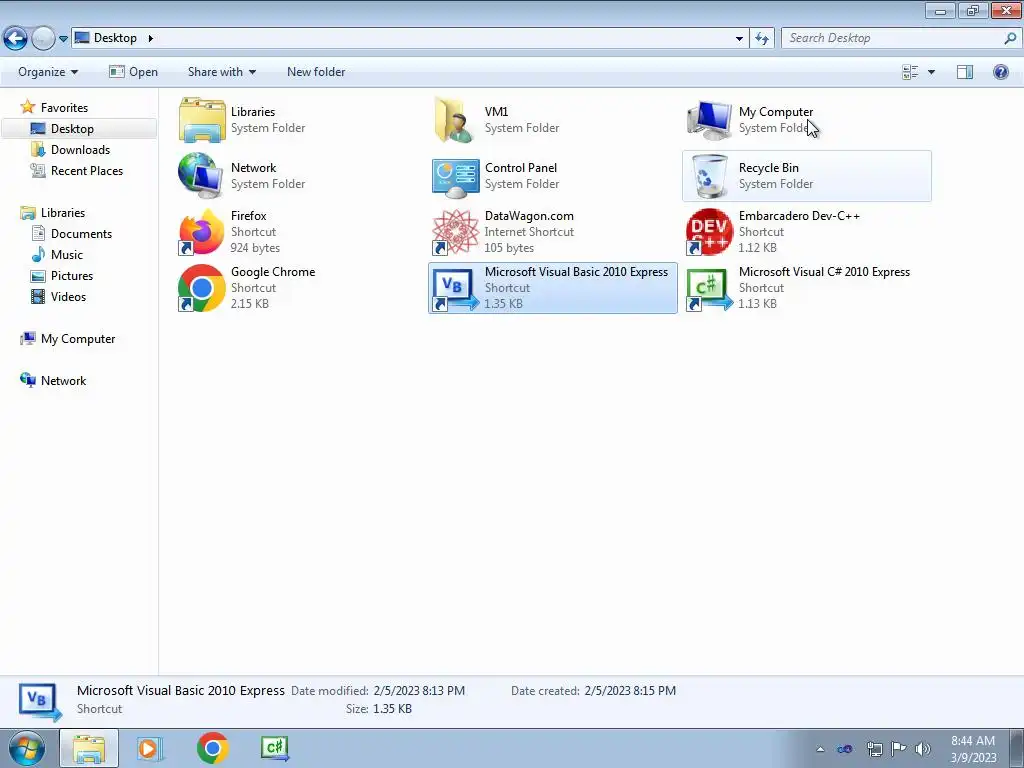The height and width of the screenshot is (768, 1024).
Task: Open Explorer help with question mark icon
Action: [1000, 72]
